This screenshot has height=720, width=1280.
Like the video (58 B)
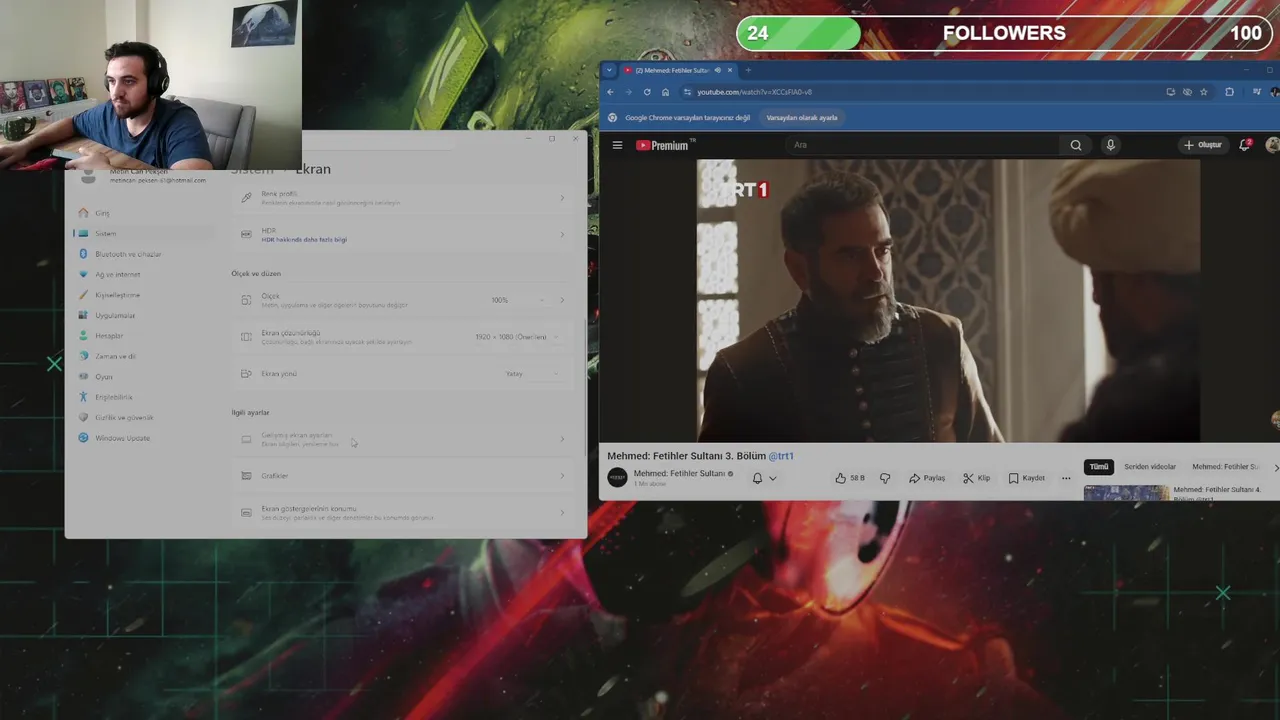[850, 478]
